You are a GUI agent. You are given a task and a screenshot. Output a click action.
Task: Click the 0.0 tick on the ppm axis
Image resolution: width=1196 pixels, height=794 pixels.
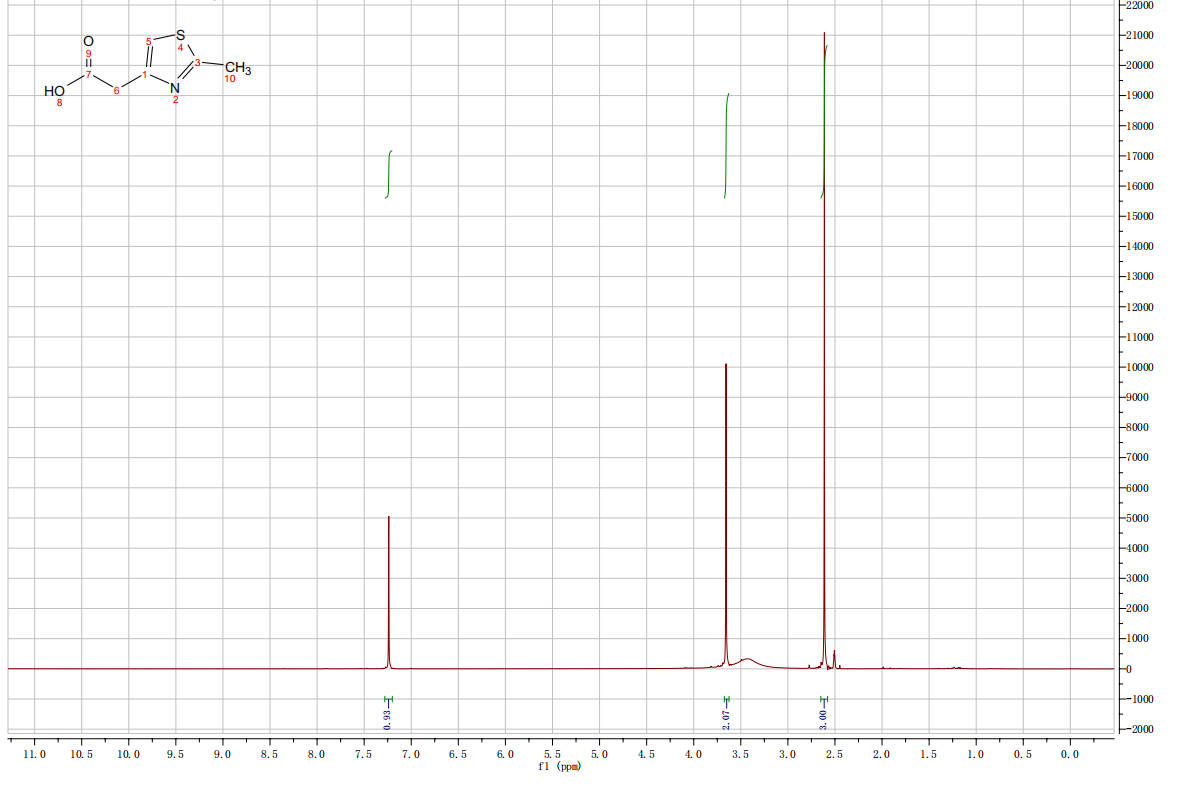[1069, 753]
